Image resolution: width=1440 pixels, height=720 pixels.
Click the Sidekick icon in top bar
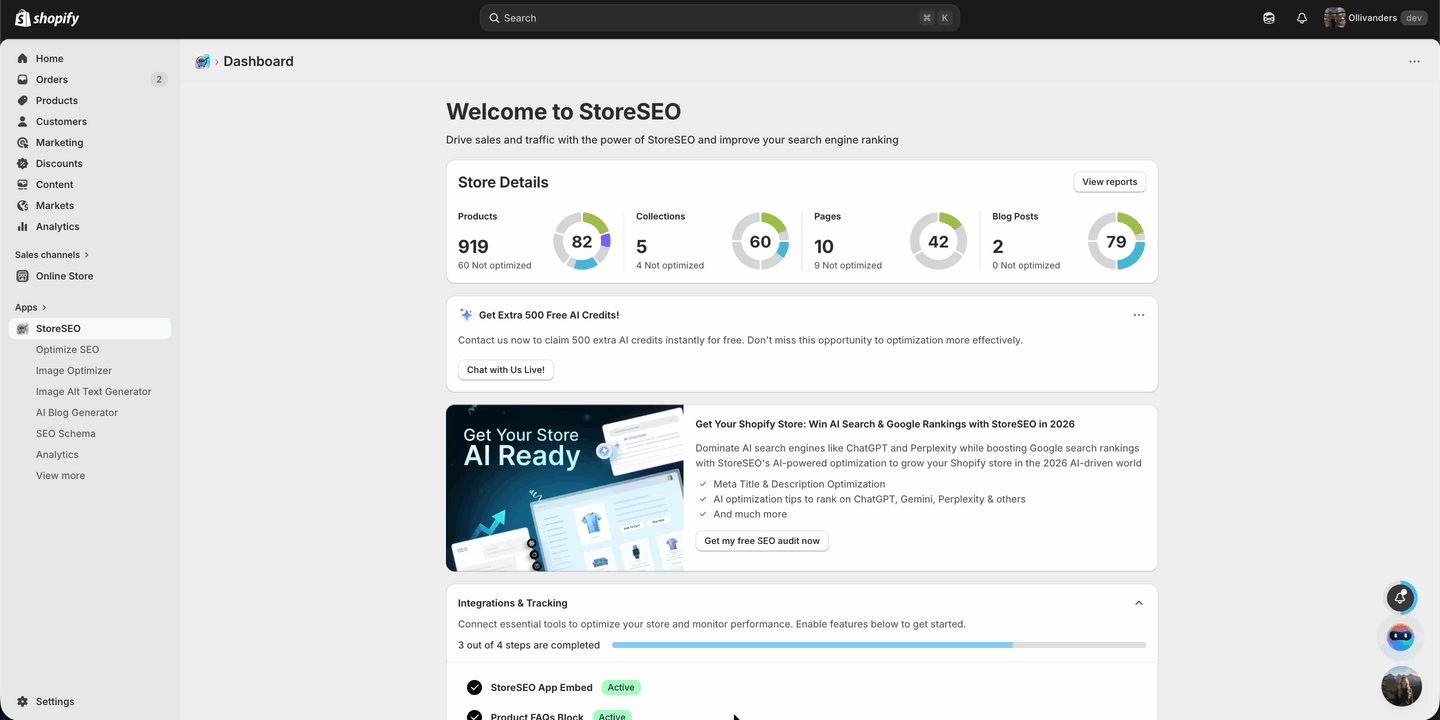point(1269,18)
